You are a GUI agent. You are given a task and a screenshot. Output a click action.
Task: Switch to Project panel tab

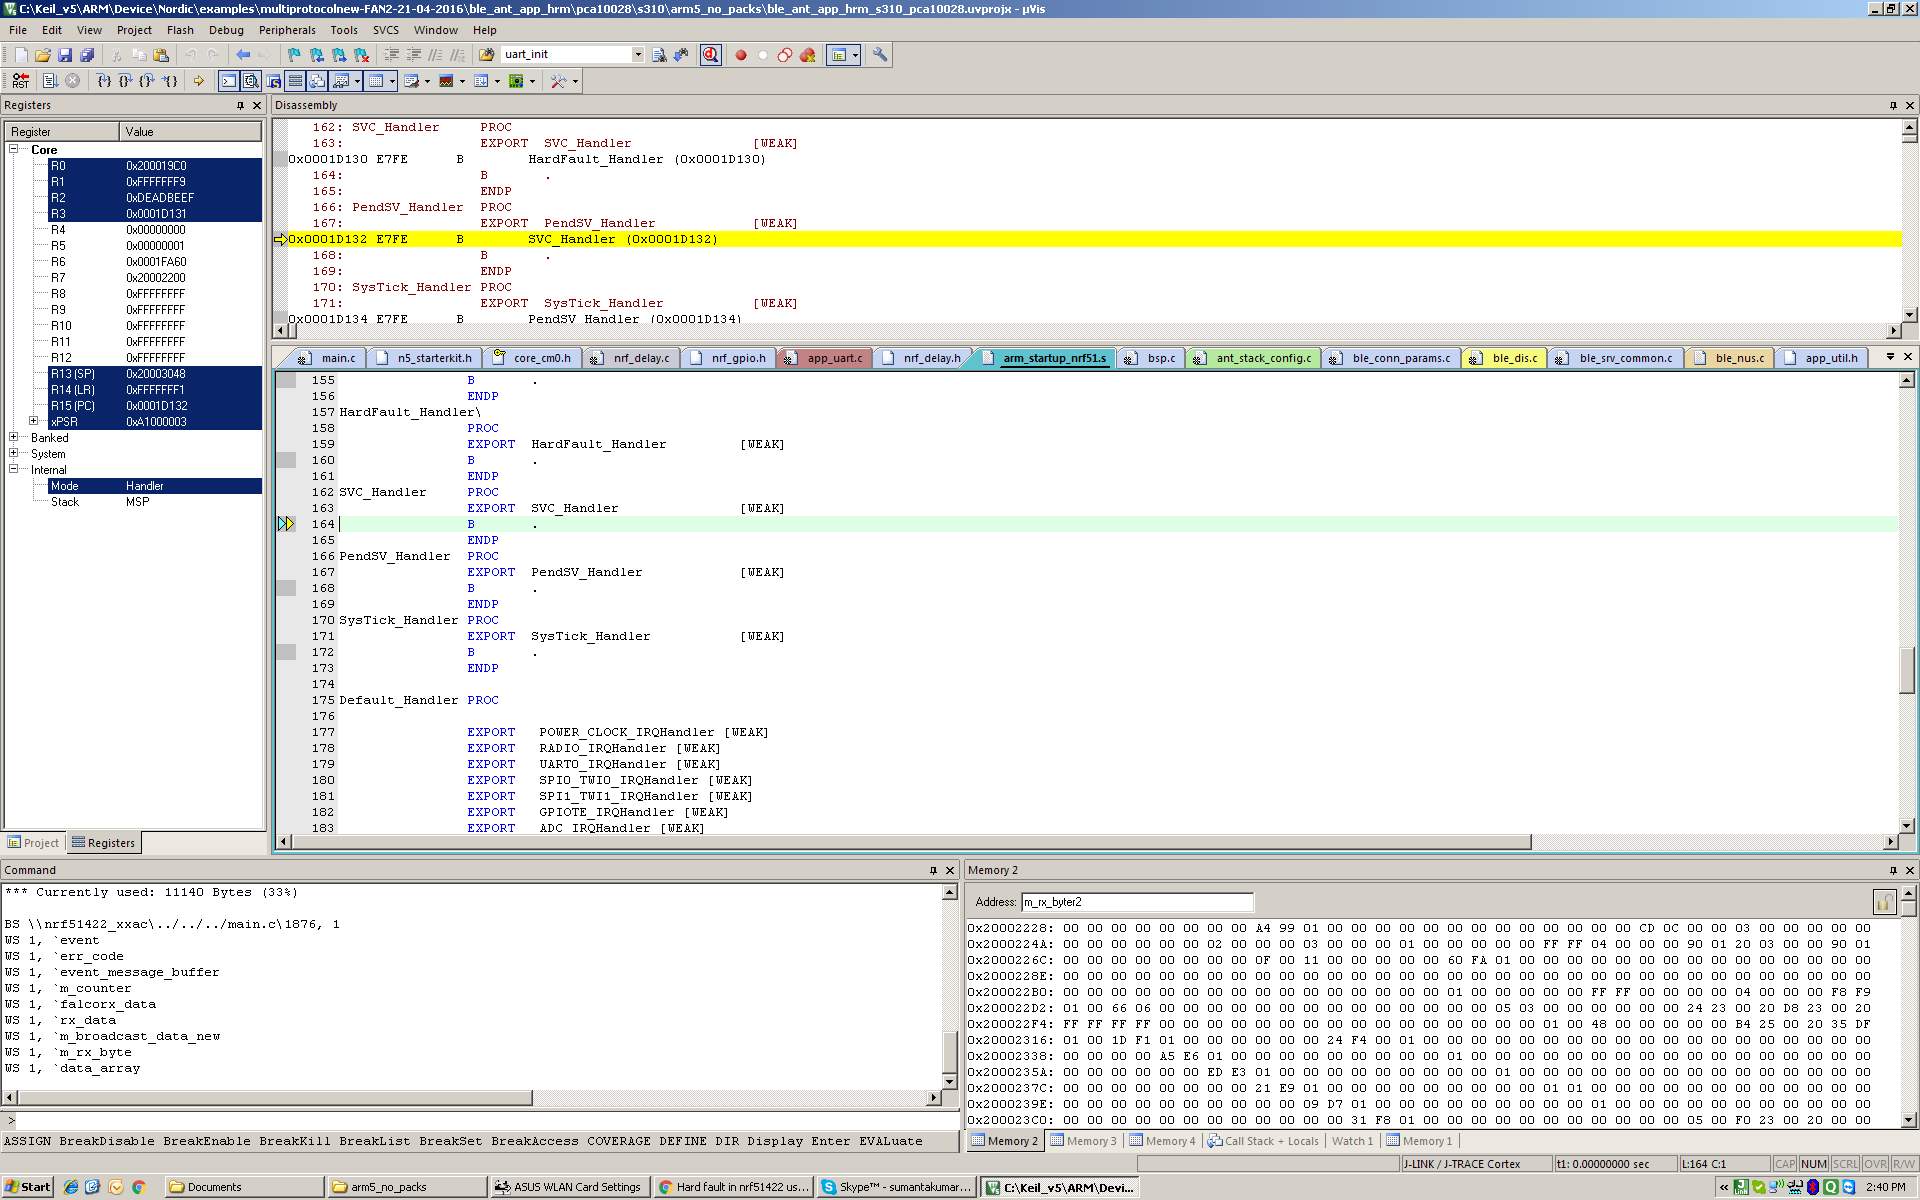click(34, 843)
